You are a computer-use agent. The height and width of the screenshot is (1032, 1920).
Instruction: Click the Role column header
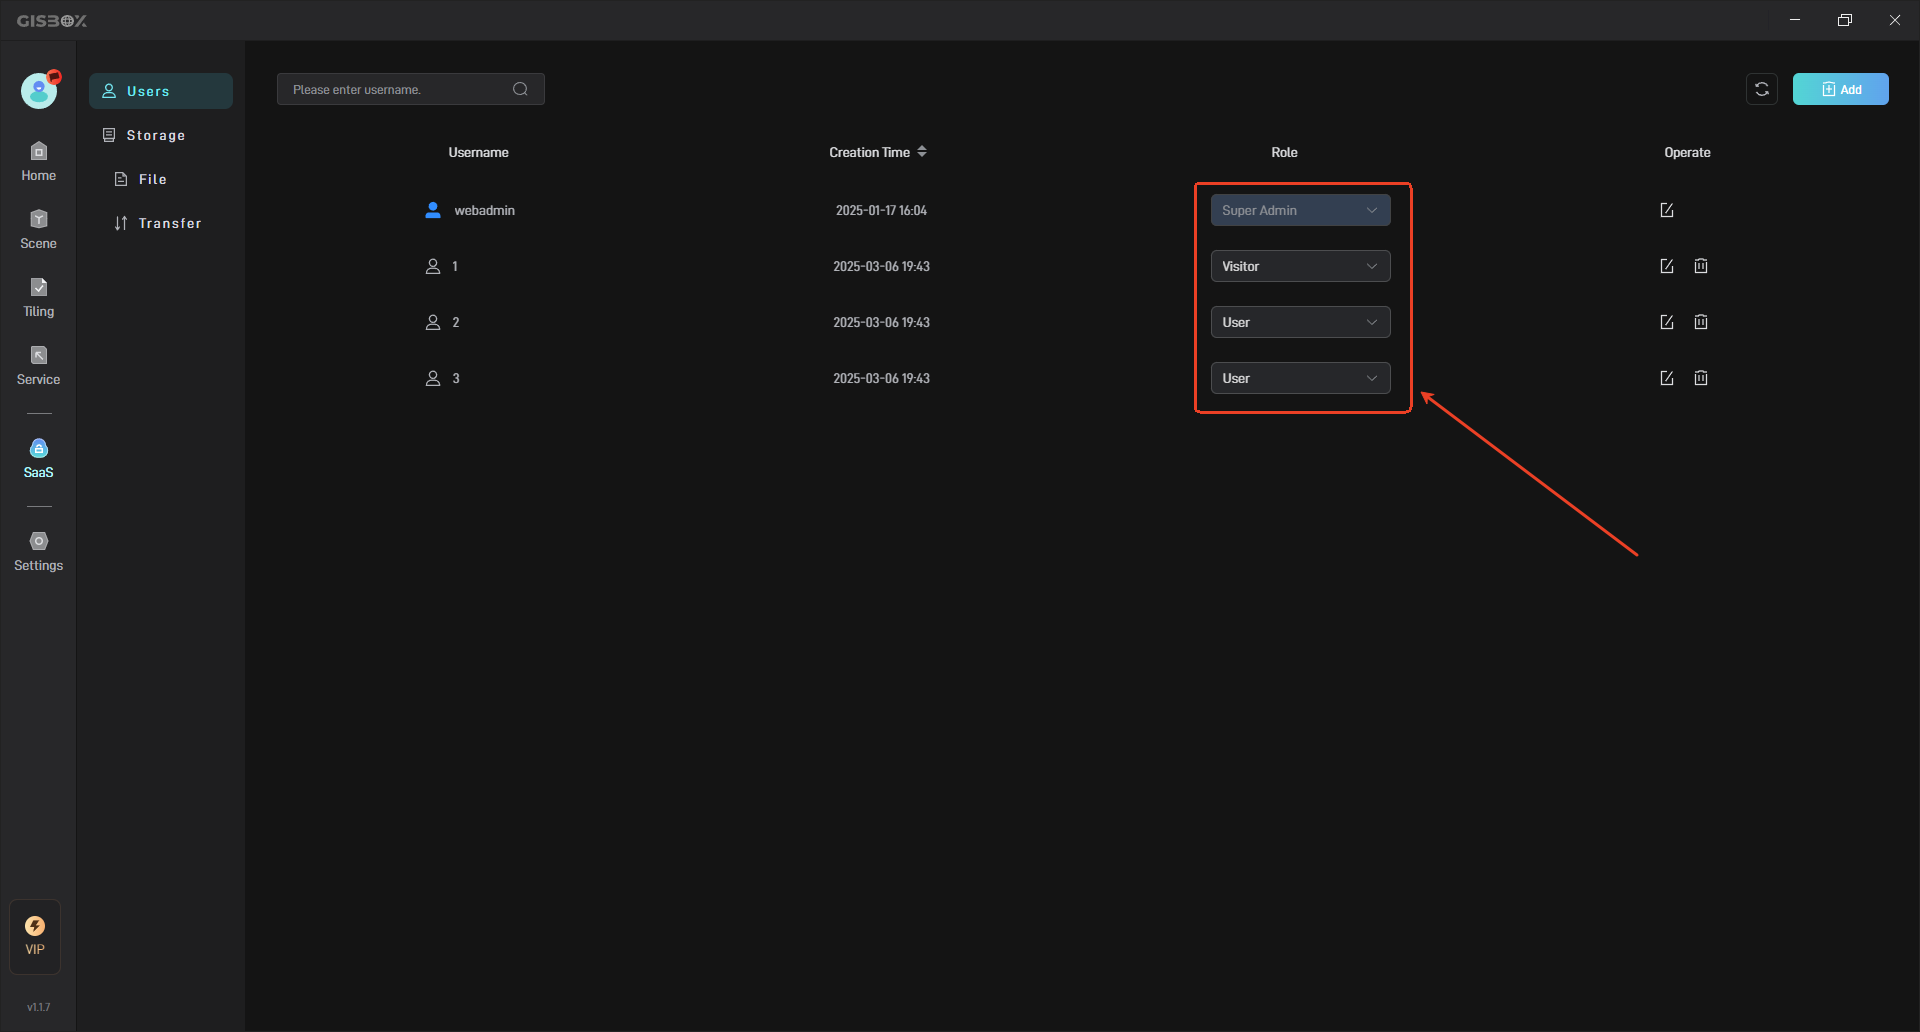pos(1284,152)
